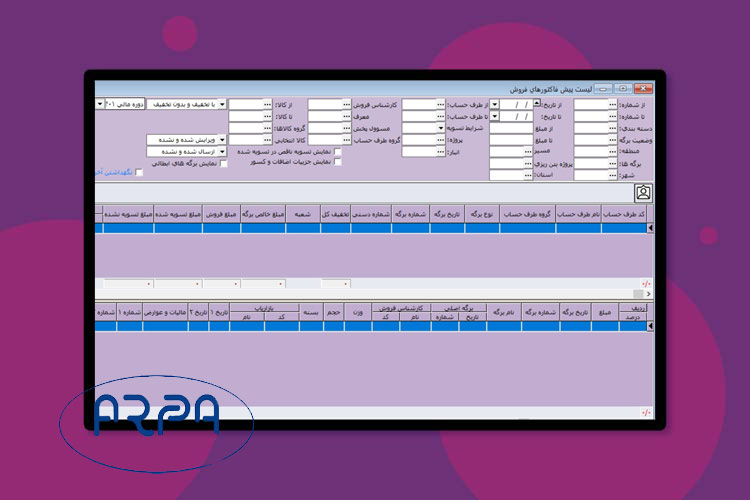Click the نگهداشتن link text

click(122, 173)
